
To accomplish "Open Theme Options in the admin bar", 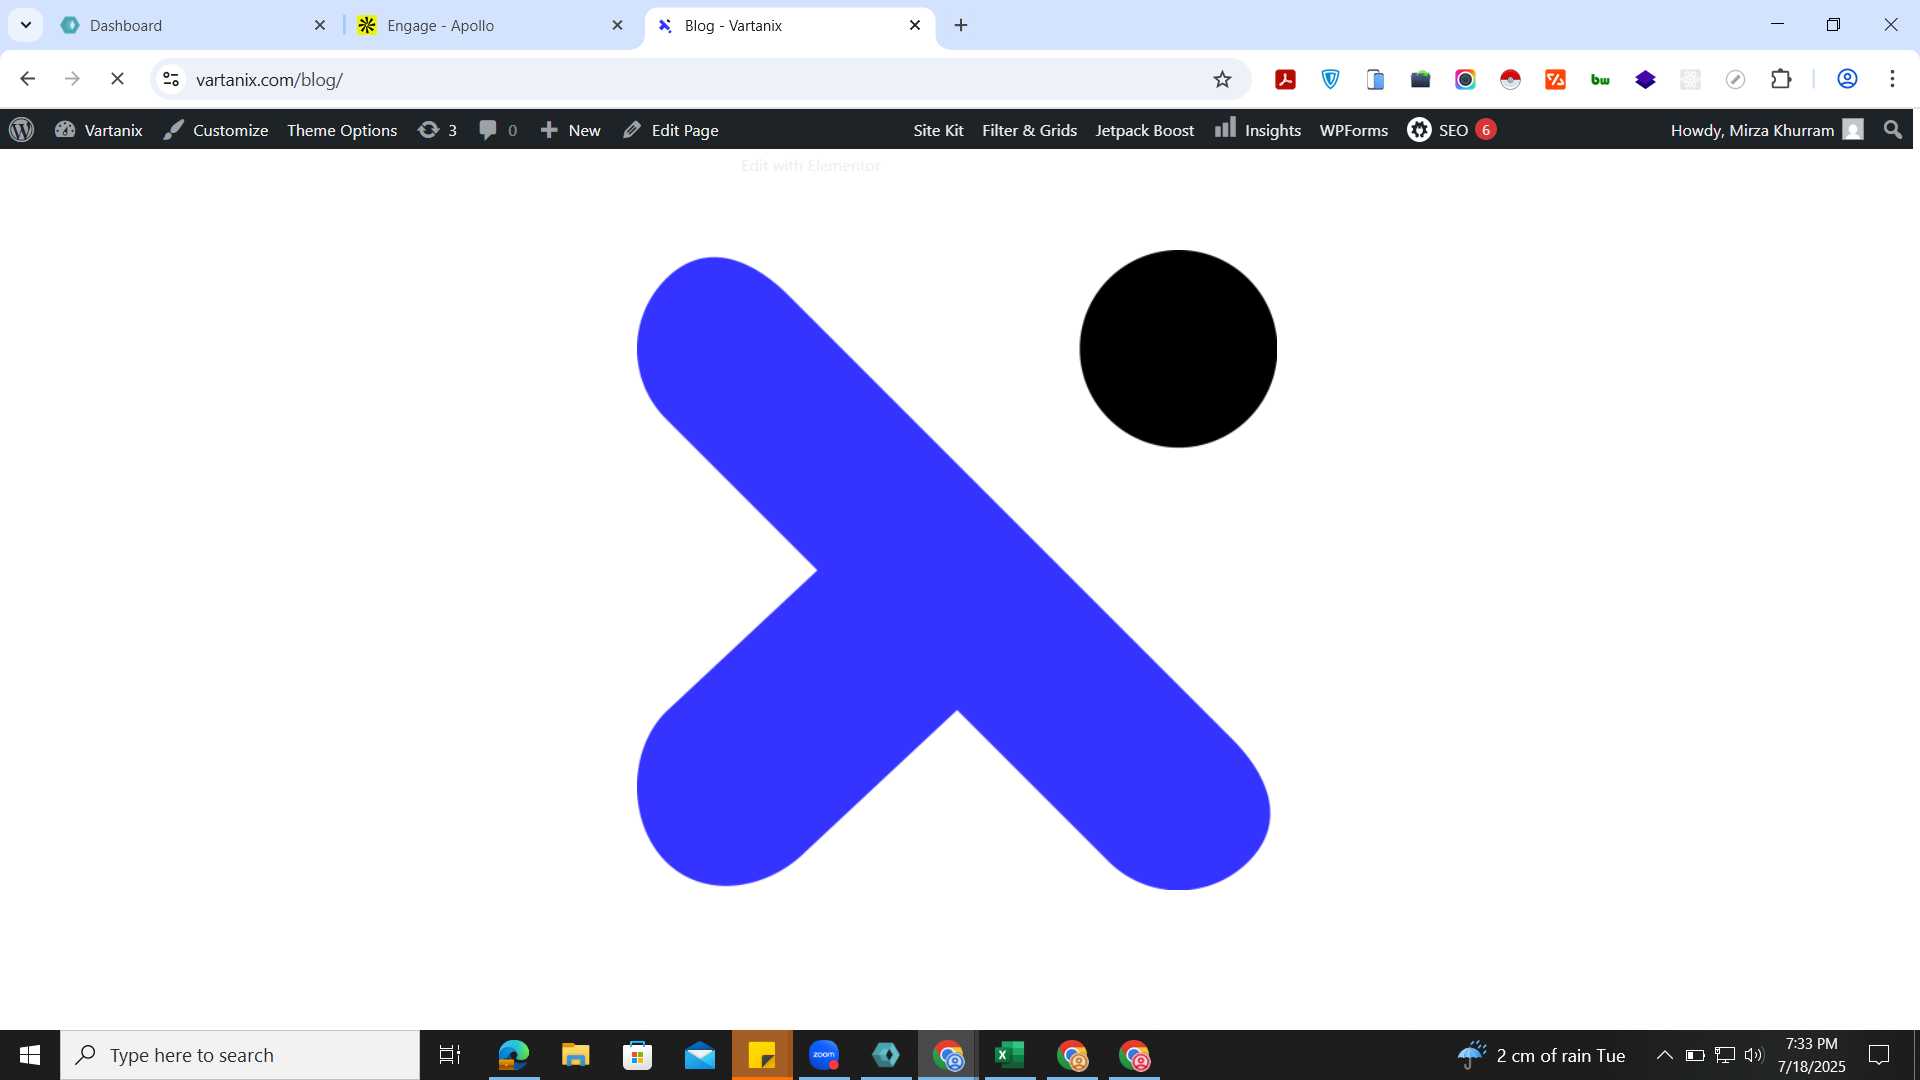I will click(x=342, y=130).
